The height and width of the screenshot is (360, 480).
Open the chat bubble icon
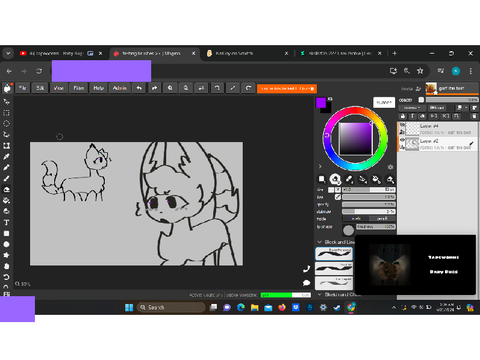306,283
